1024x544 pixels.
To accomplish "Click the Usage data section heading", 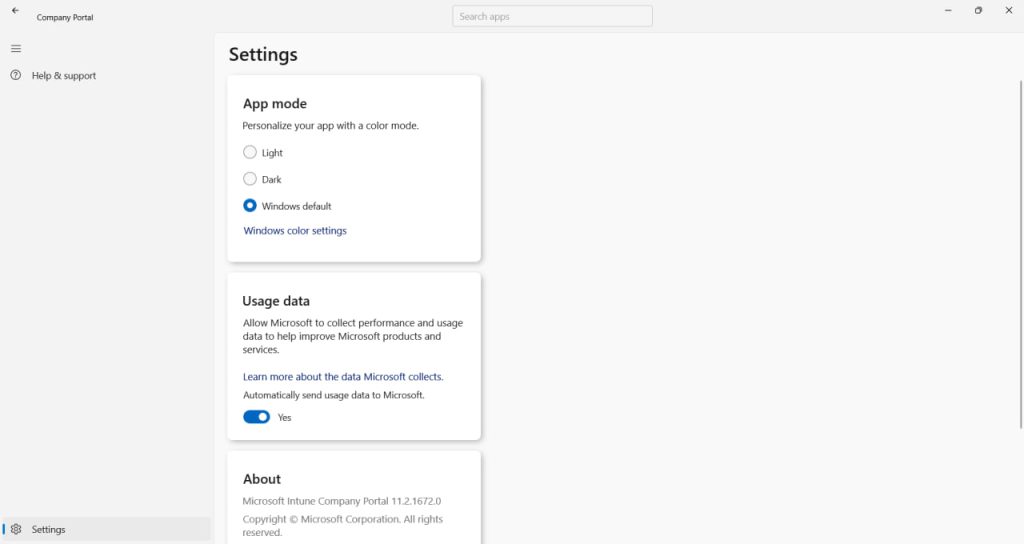I will [x=276, y=301].
